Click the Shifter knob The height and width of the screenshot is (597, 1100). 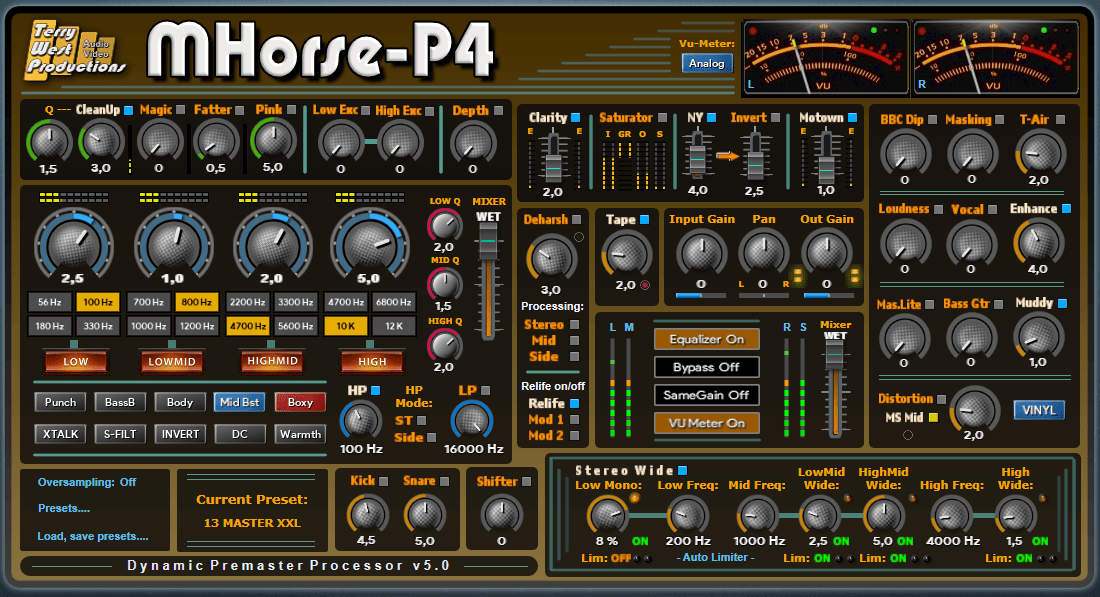[501, 514]
